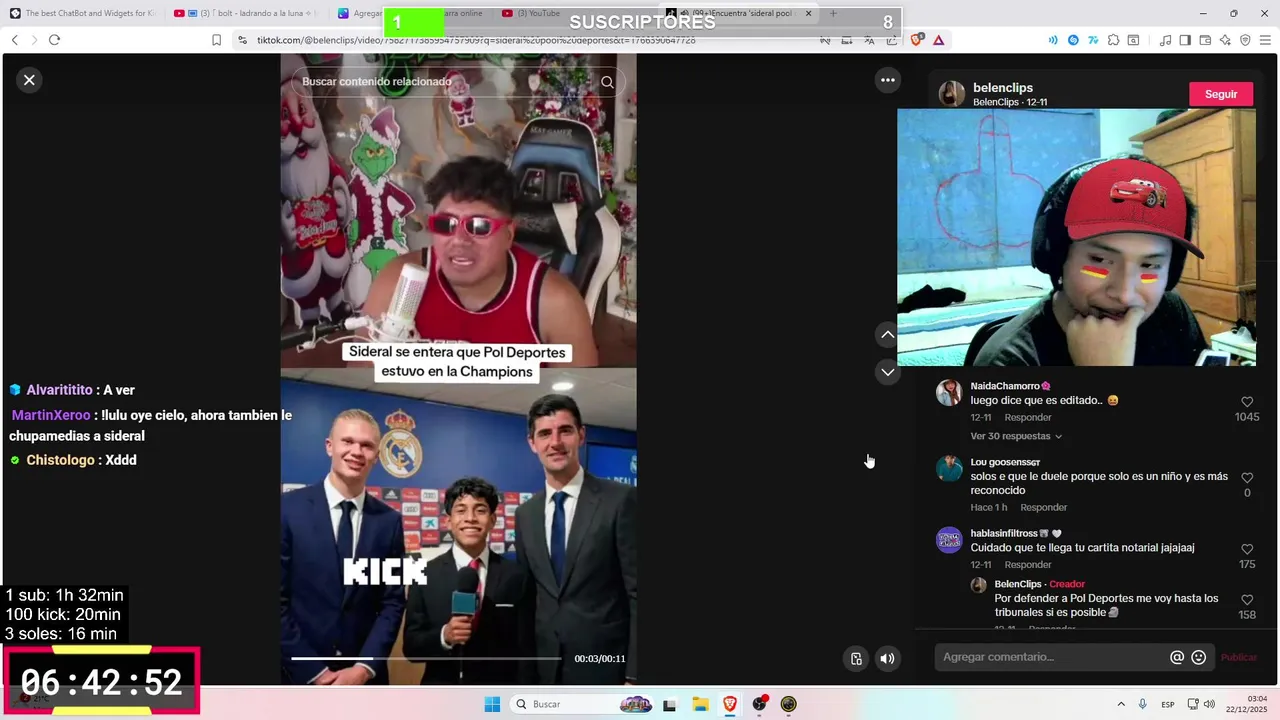This screenshot has width=1280, height=720.
Task: Open File Explorer from the taskbar
Action: point(700,704)
